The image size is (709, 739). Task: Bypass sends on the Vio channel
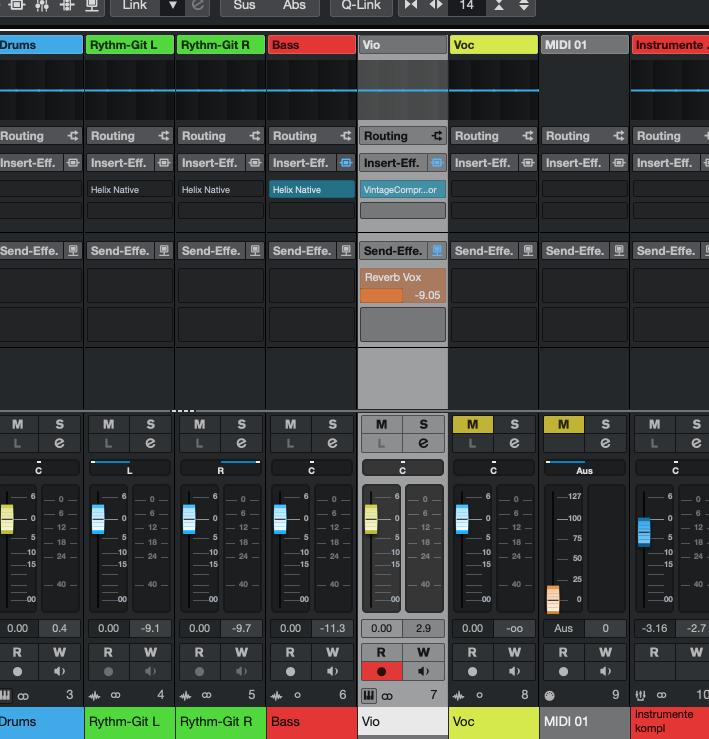pos(437,251)
